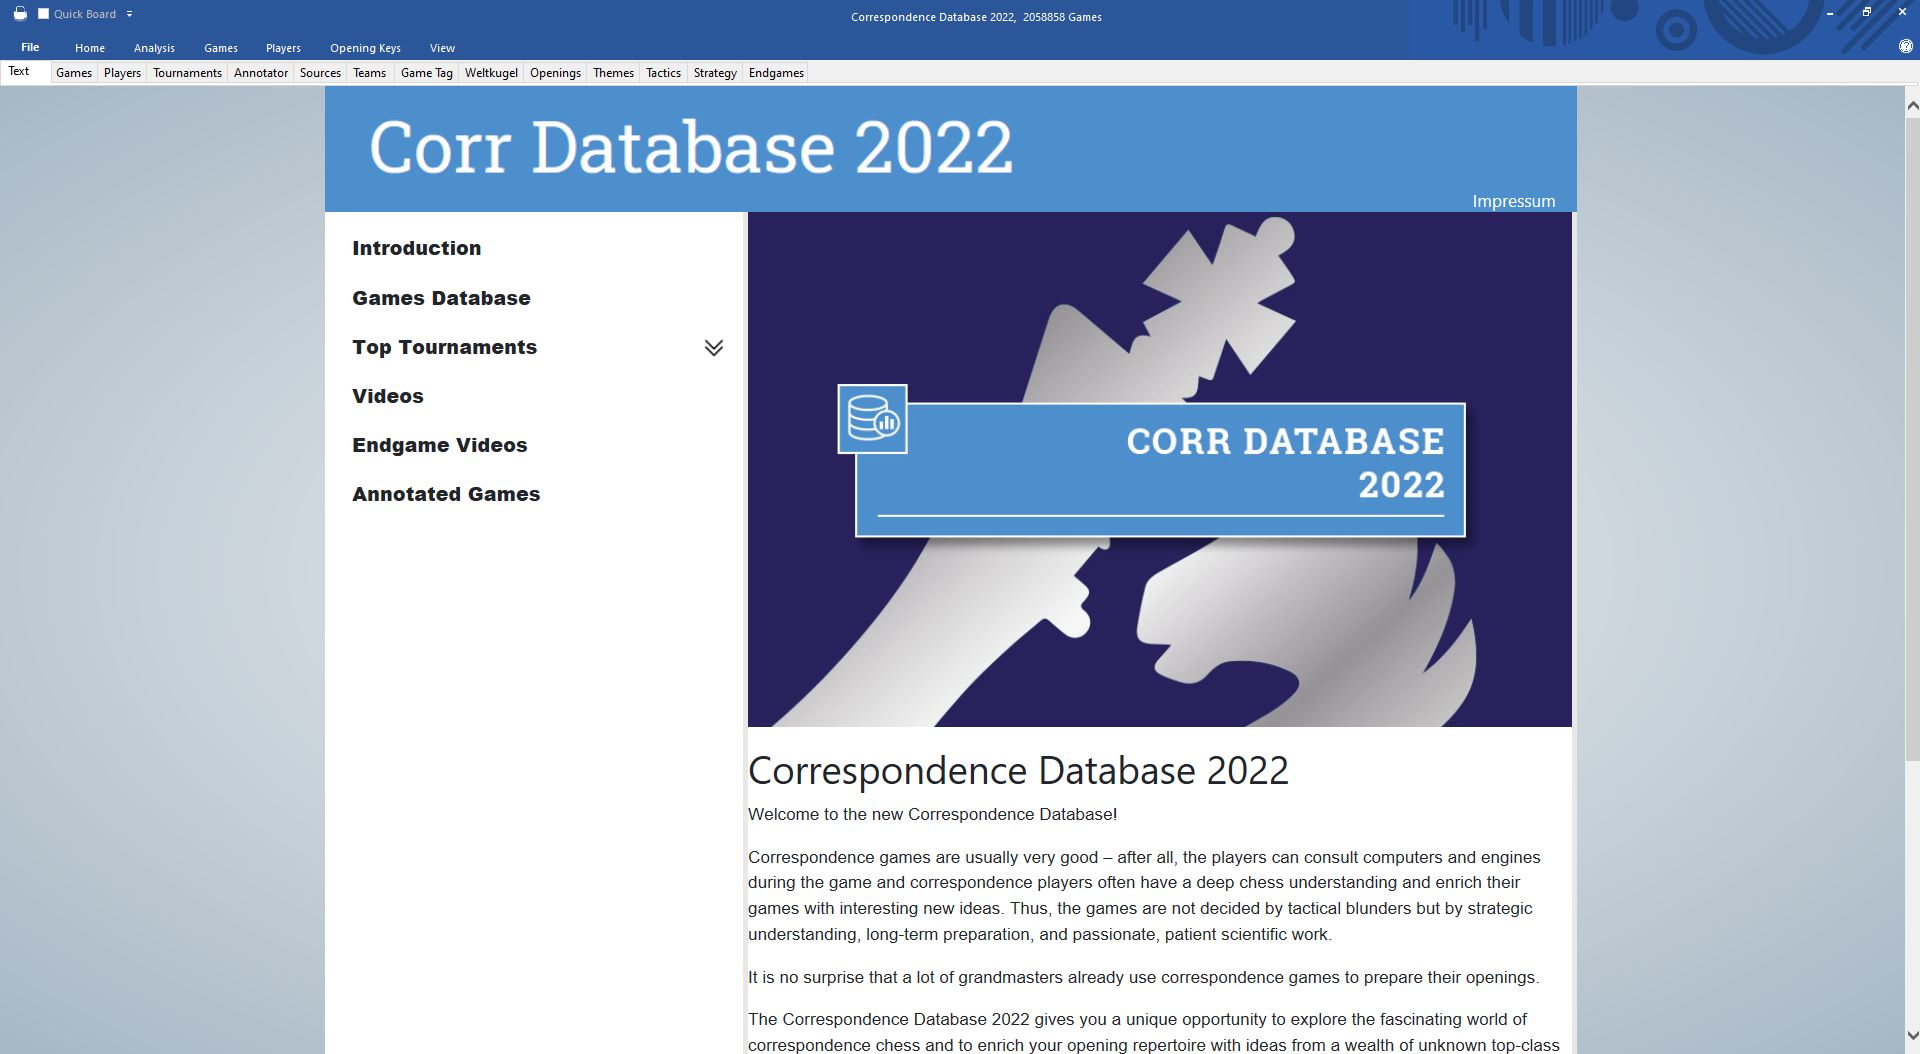Open the help icon at top right
This screenshot has width=1920, height=1054.
[x=1905, y=46]
